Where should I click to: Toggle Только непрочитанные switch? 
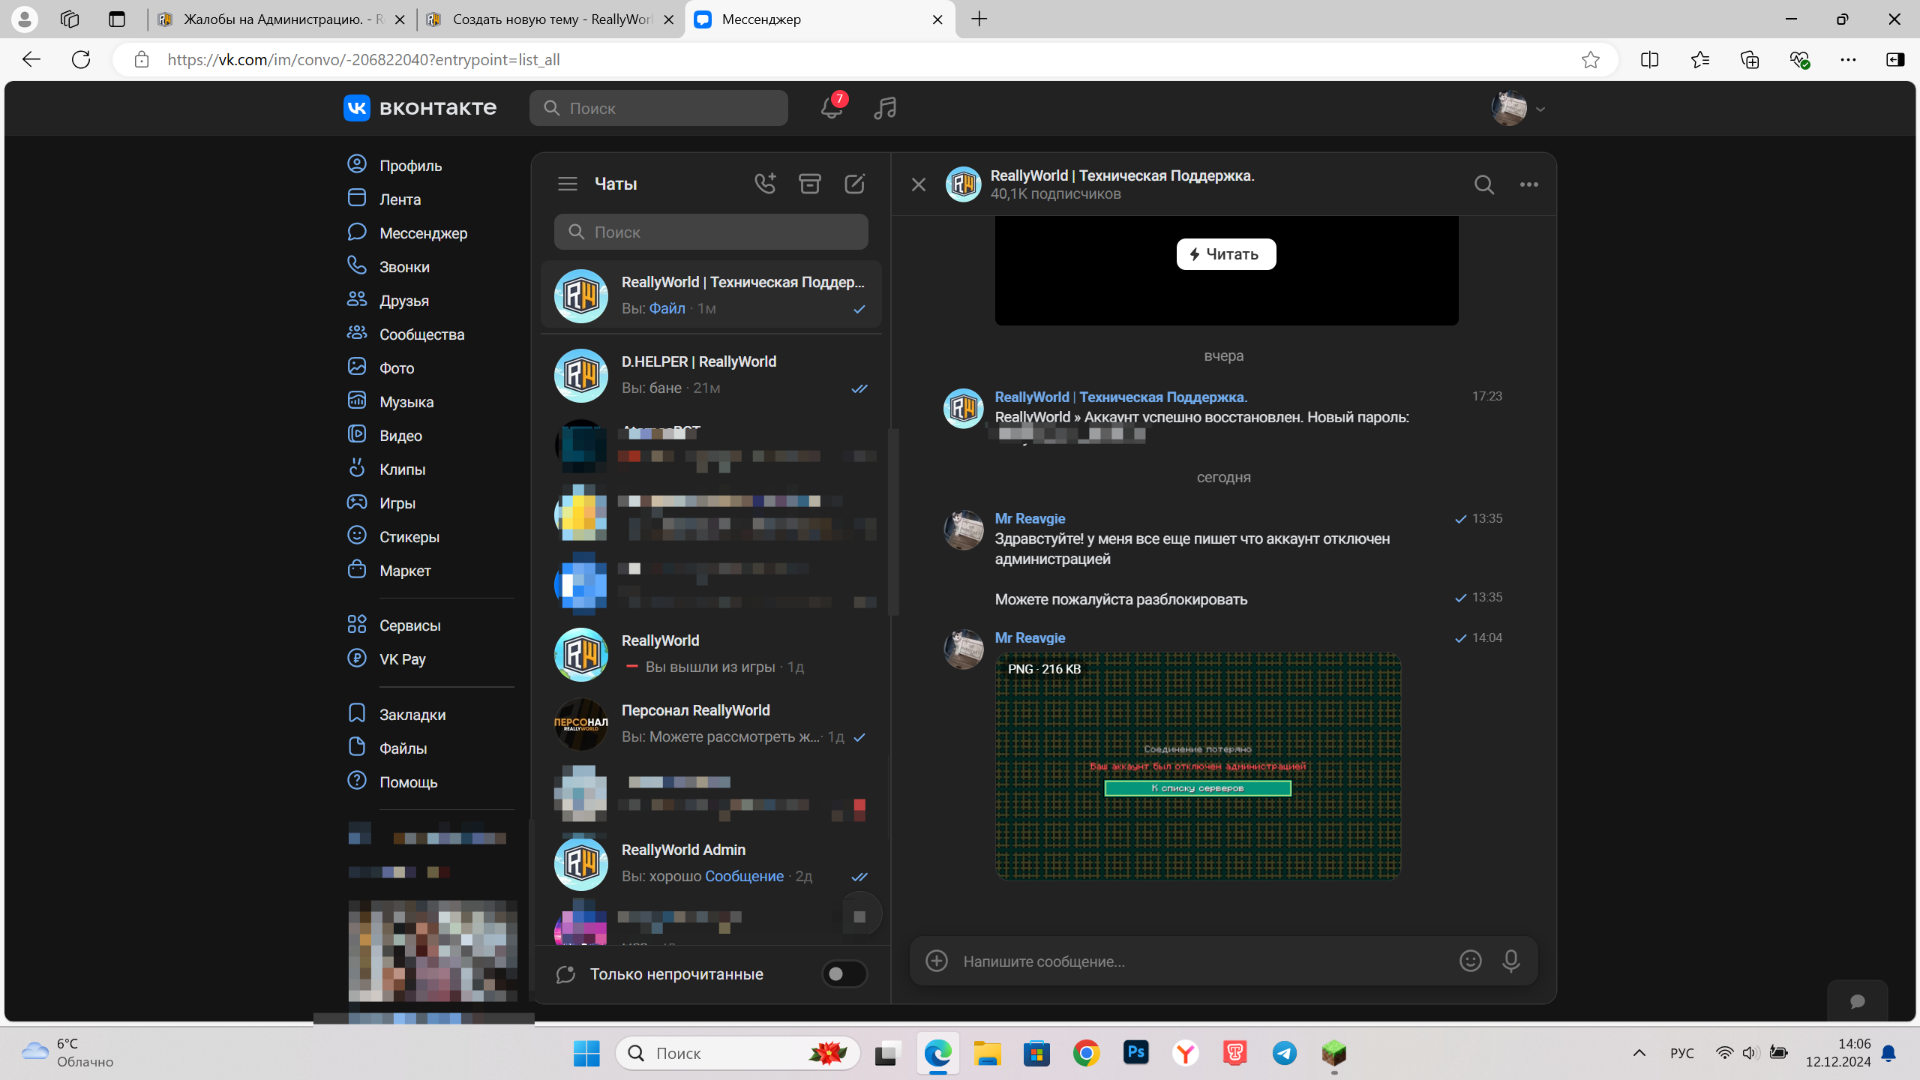coord(844,974)
